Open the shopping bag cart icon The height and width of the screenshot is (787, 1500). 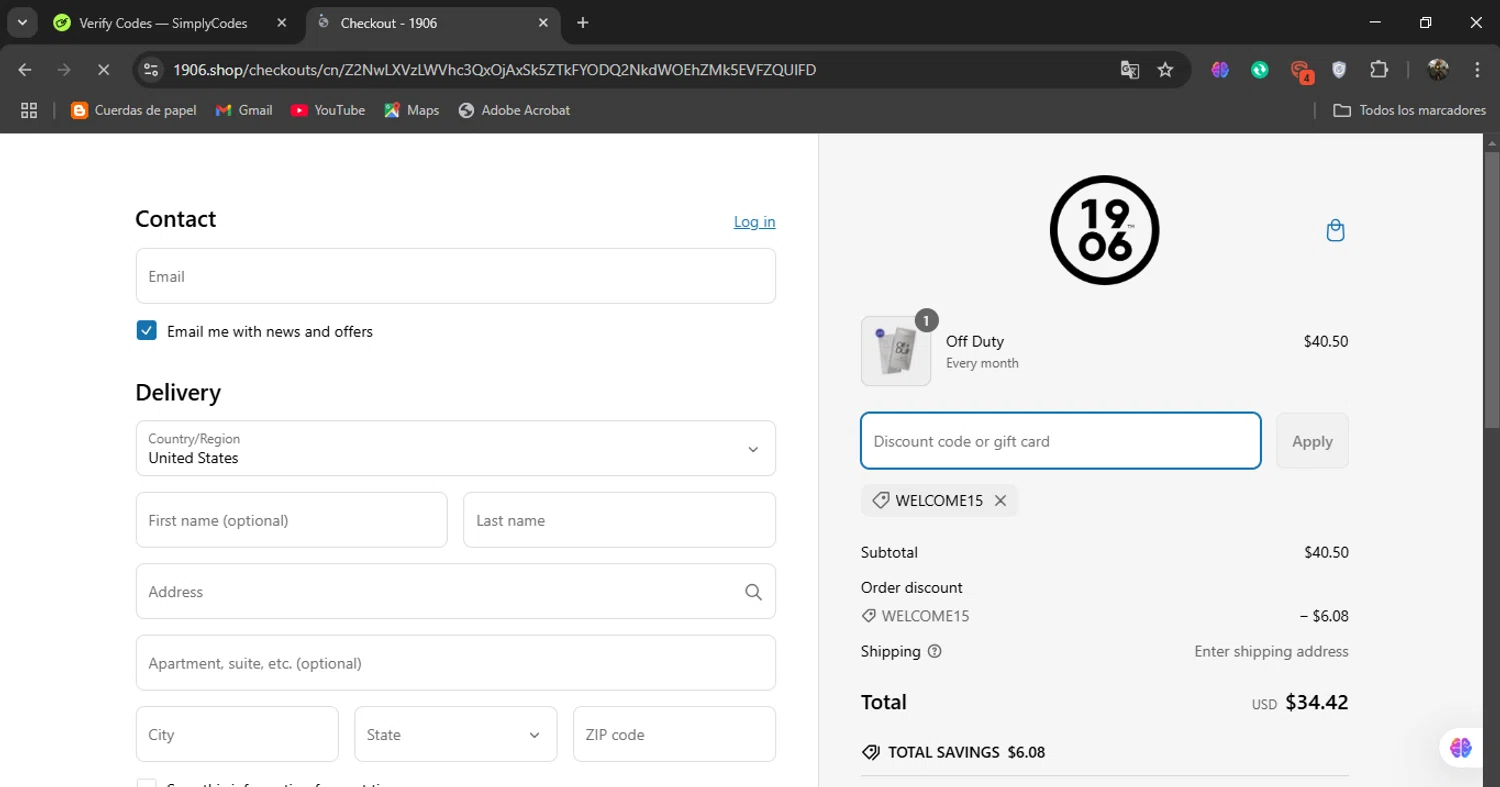coord(1335,231)
